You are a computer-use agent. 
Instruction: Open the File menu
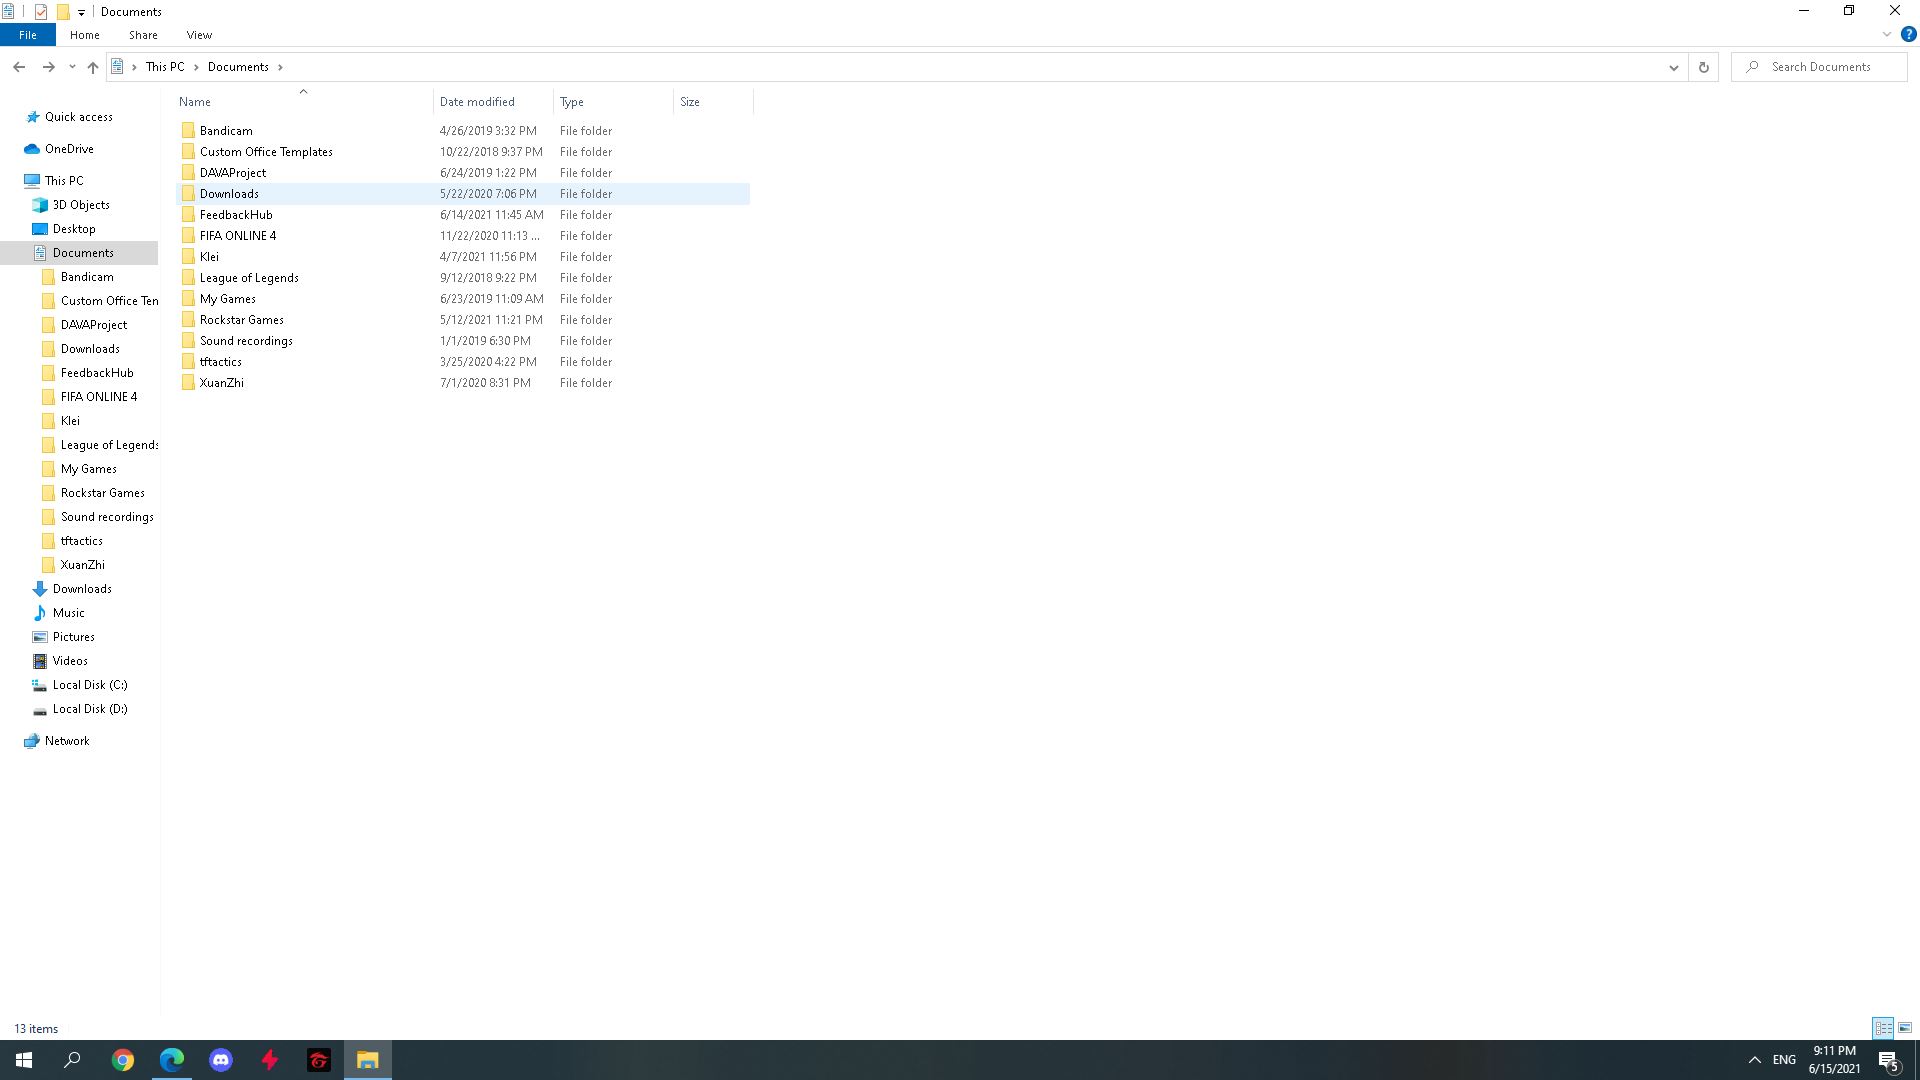pos(28,35)
